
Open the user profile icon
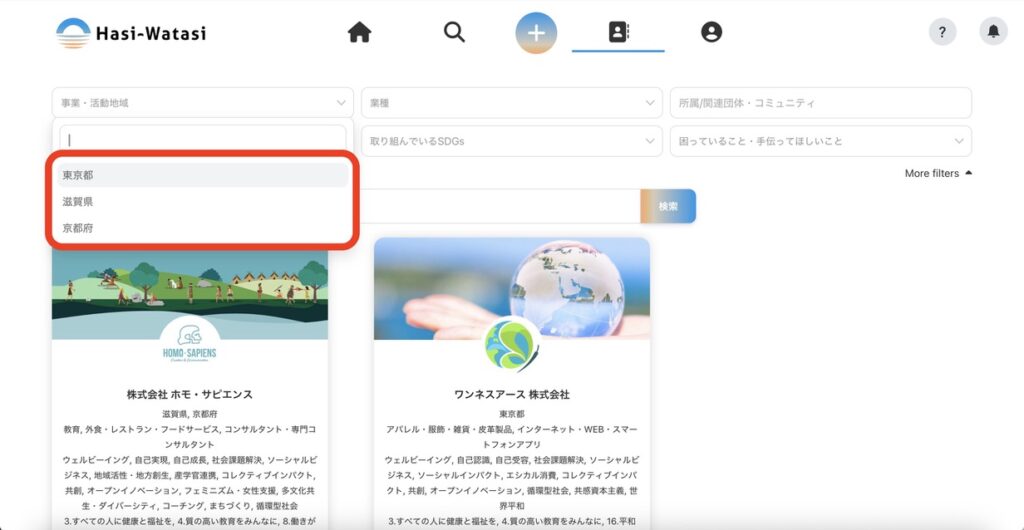(x=711, y=33)
